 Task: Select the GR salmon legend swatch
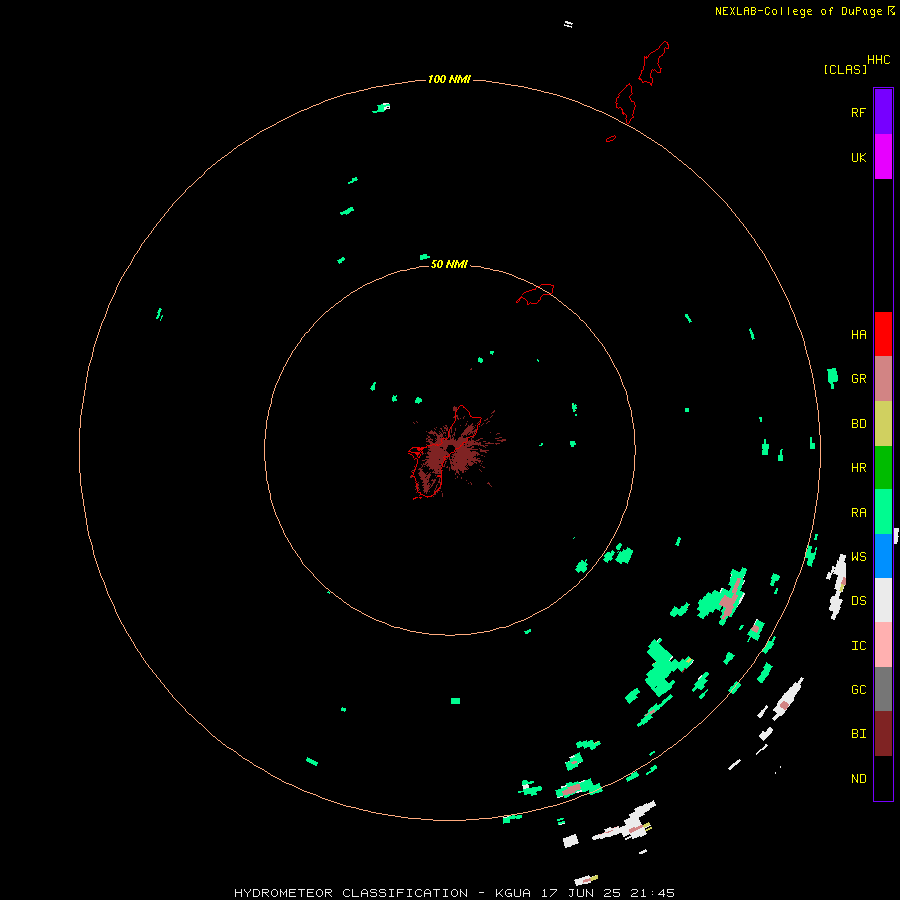(x=883, y=379)
